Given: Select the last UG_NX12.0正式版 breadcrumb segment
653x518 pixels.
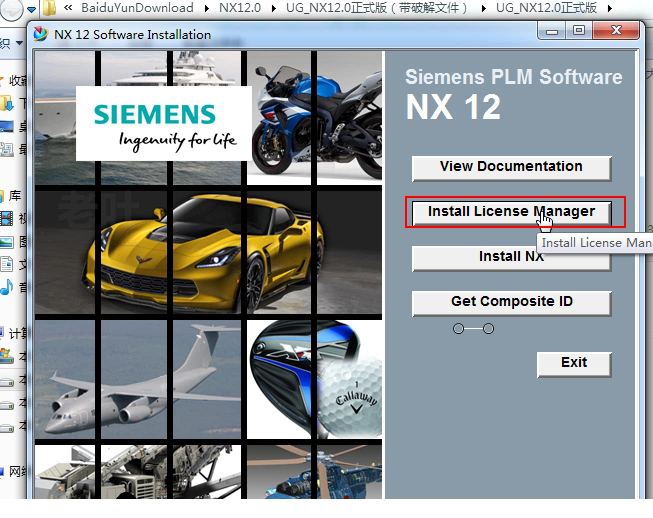Looking at the screenshot, I should [x=546, y=8].
